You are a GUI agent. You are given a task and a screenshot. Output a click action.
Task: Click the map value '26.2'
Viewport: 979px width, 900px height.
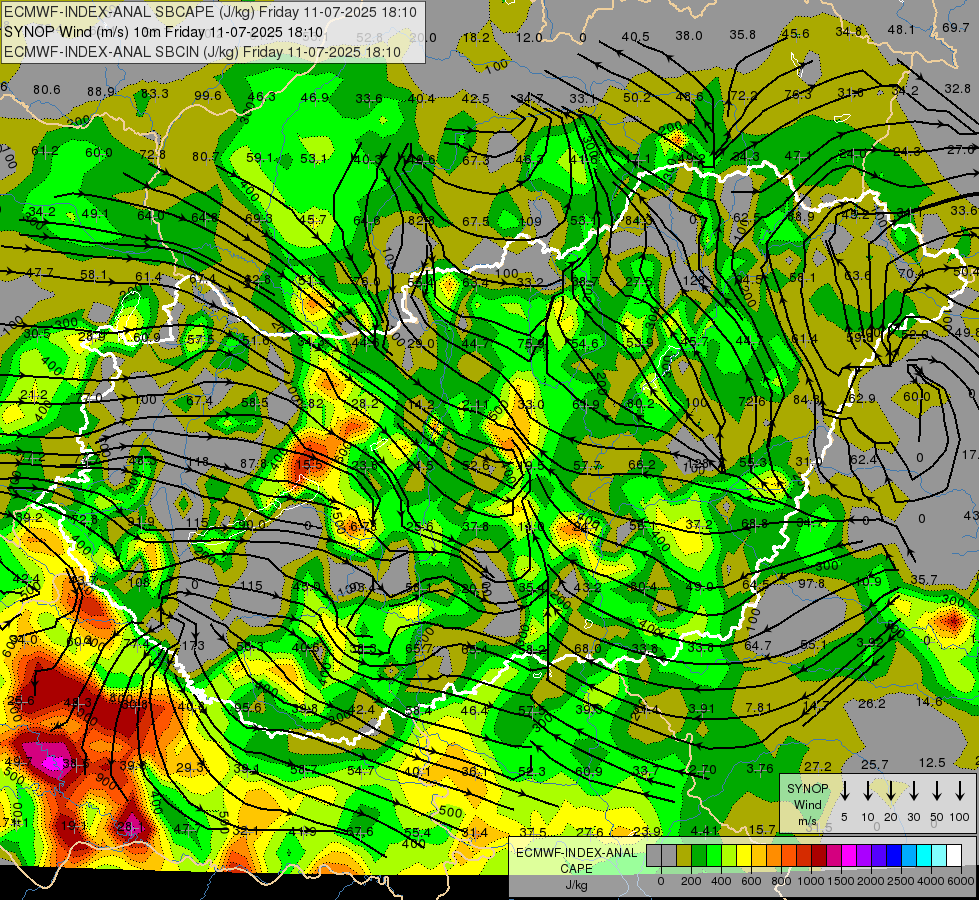pyautogui.click(x=872, y=704)
